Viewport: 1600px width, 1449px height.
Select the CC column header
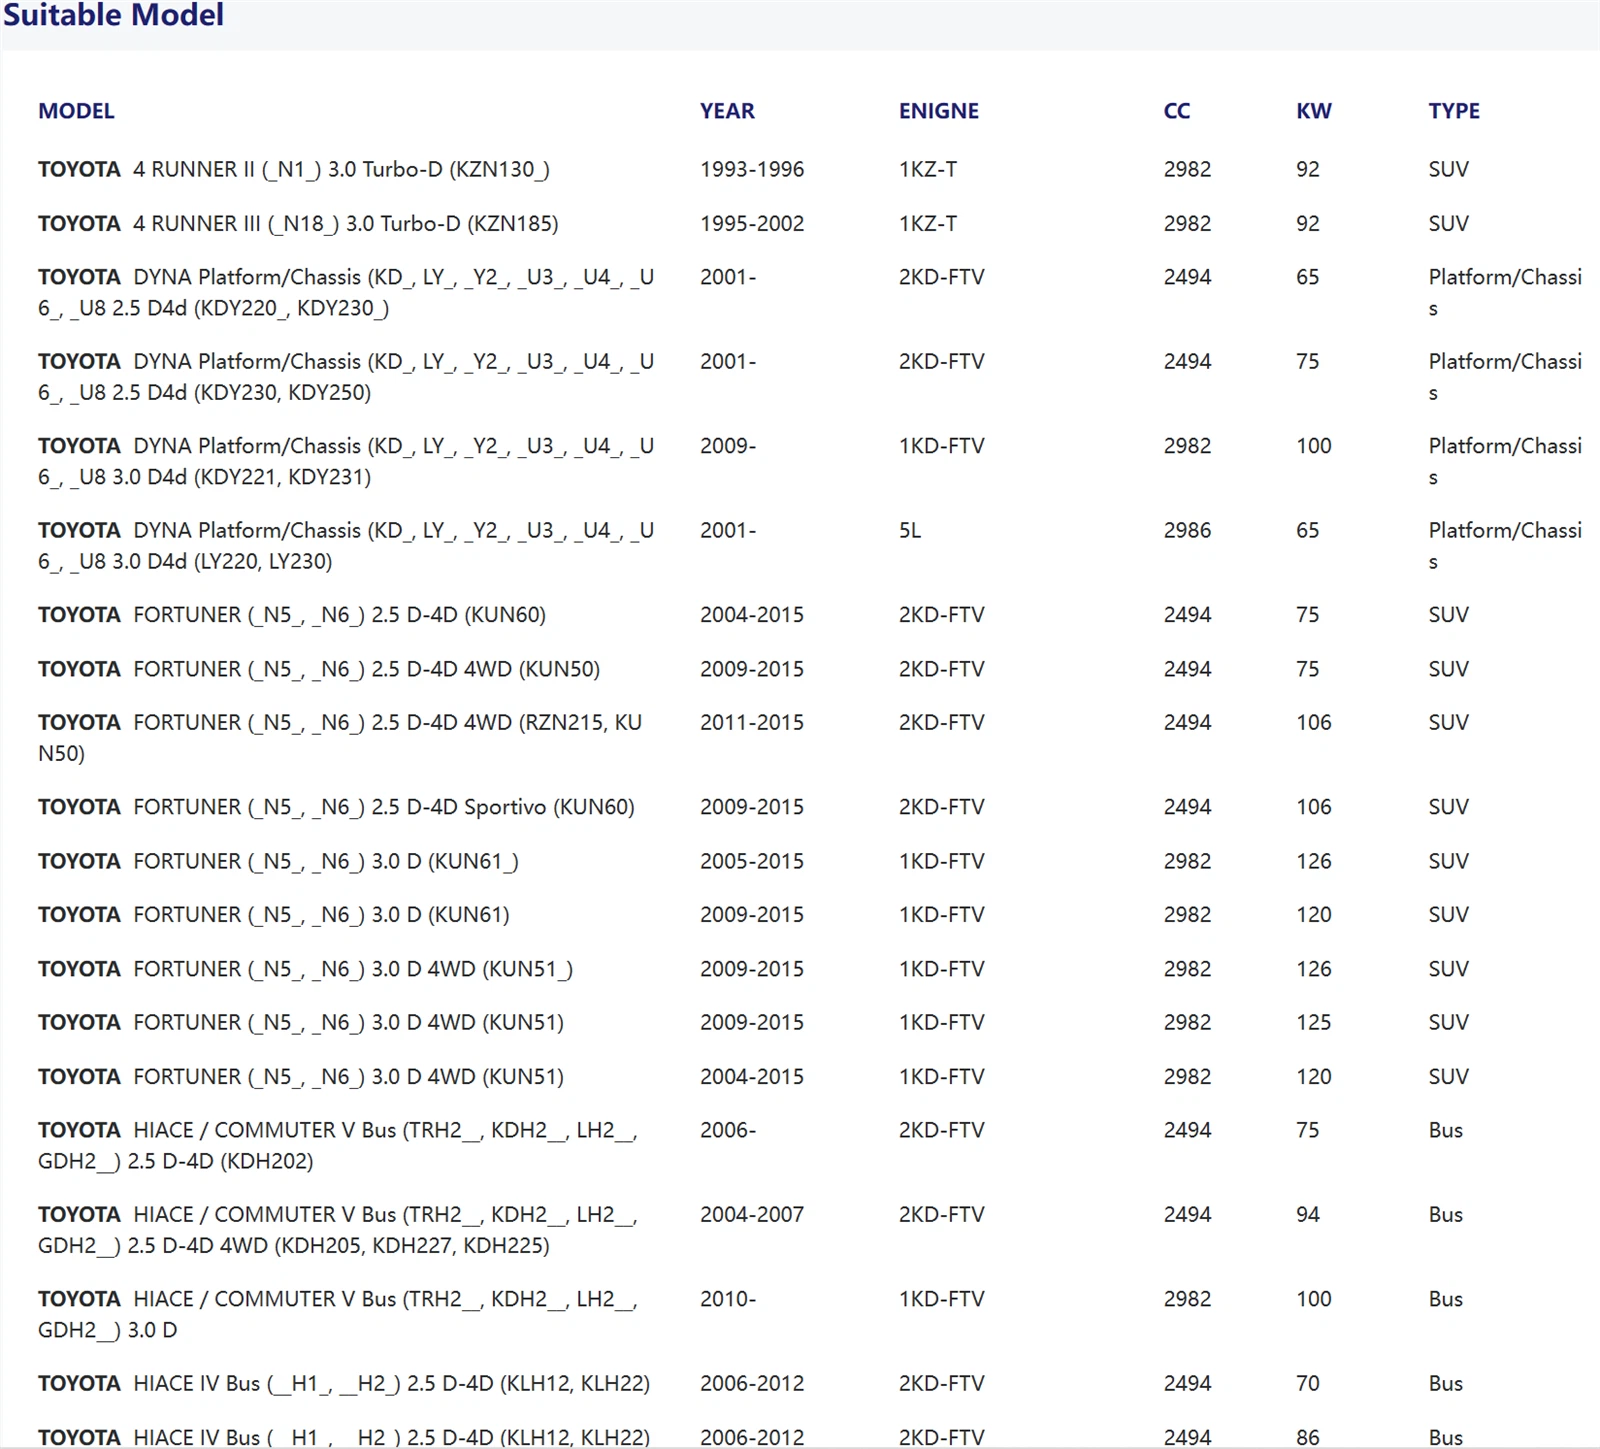(1177, 111)
